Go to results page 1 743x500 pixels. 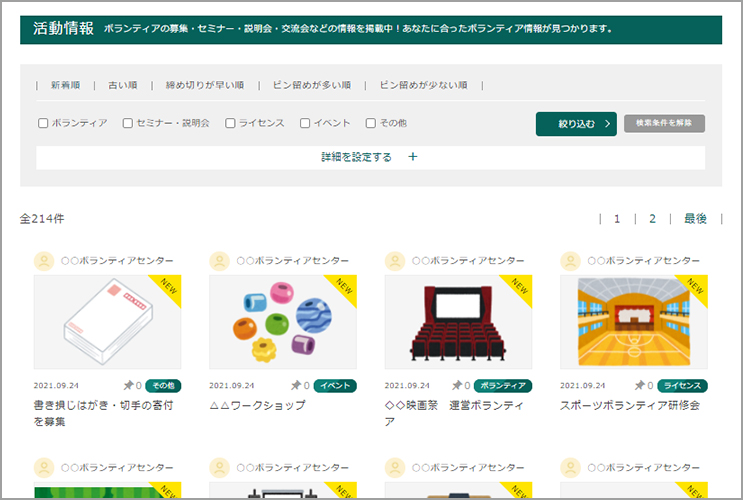point(617,219)
